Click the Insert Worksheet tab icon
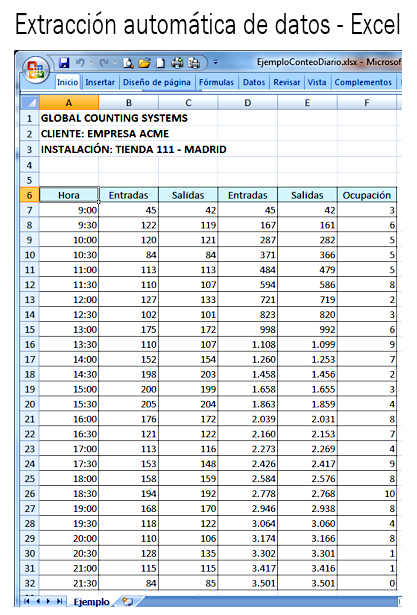Image resolution: width=417 pixels, height=615 pixels. pos(128,601)
